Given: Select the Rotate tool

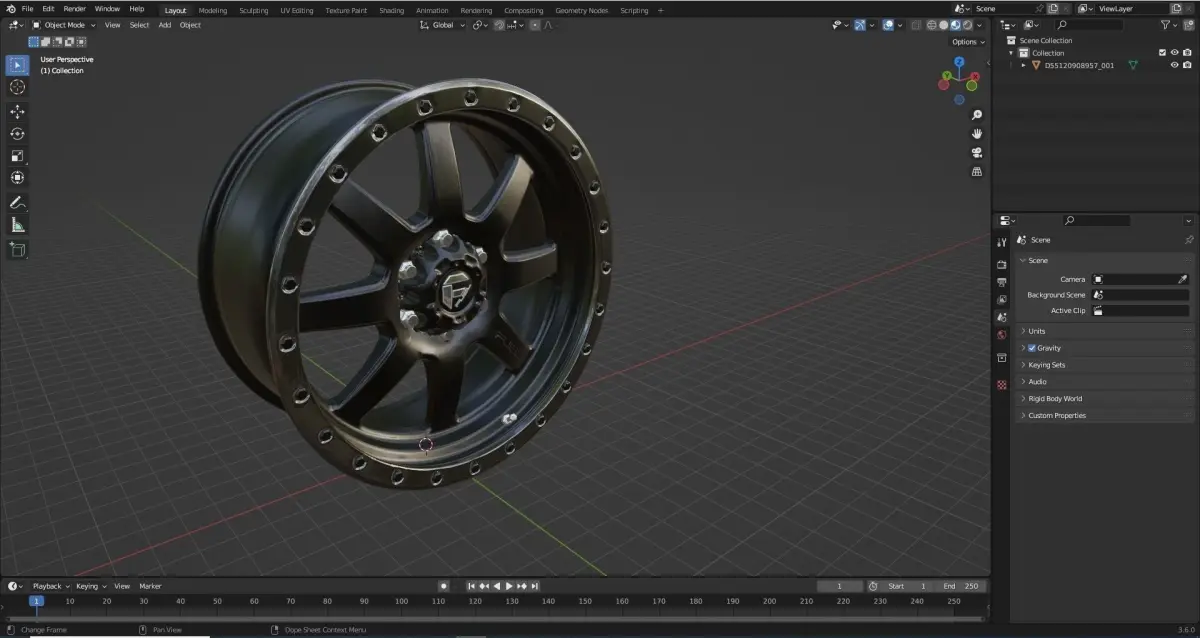Looking at the screenshot, I should (17, 134).
